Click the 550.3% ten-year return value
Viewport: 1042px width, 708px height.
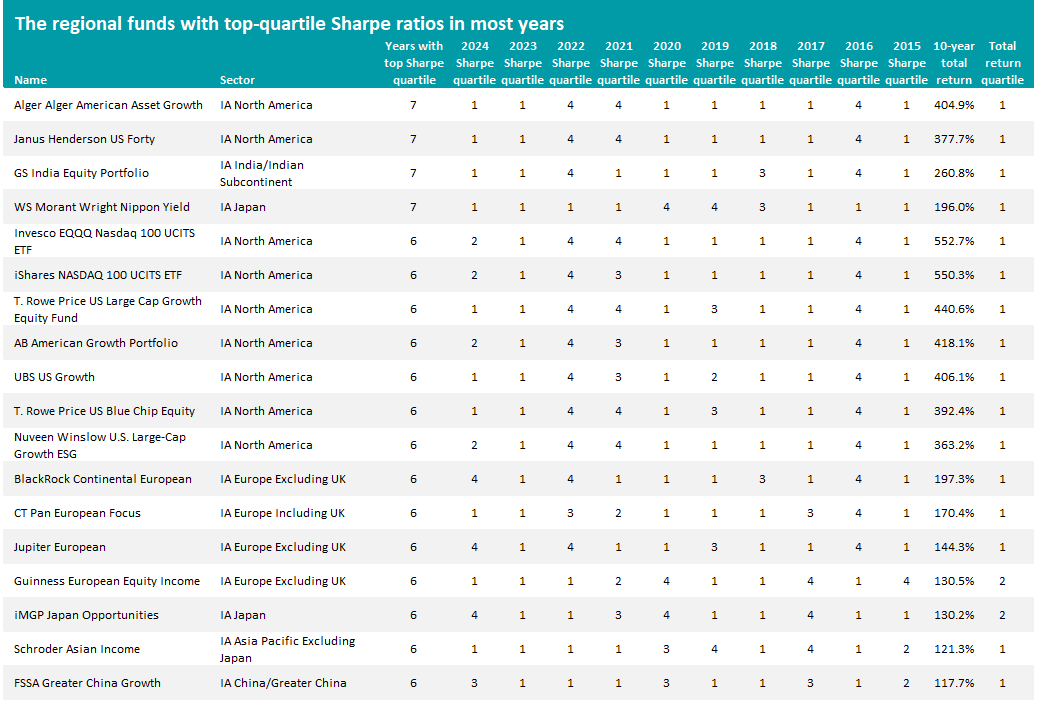pyautogui.click(x=954, y=275)
